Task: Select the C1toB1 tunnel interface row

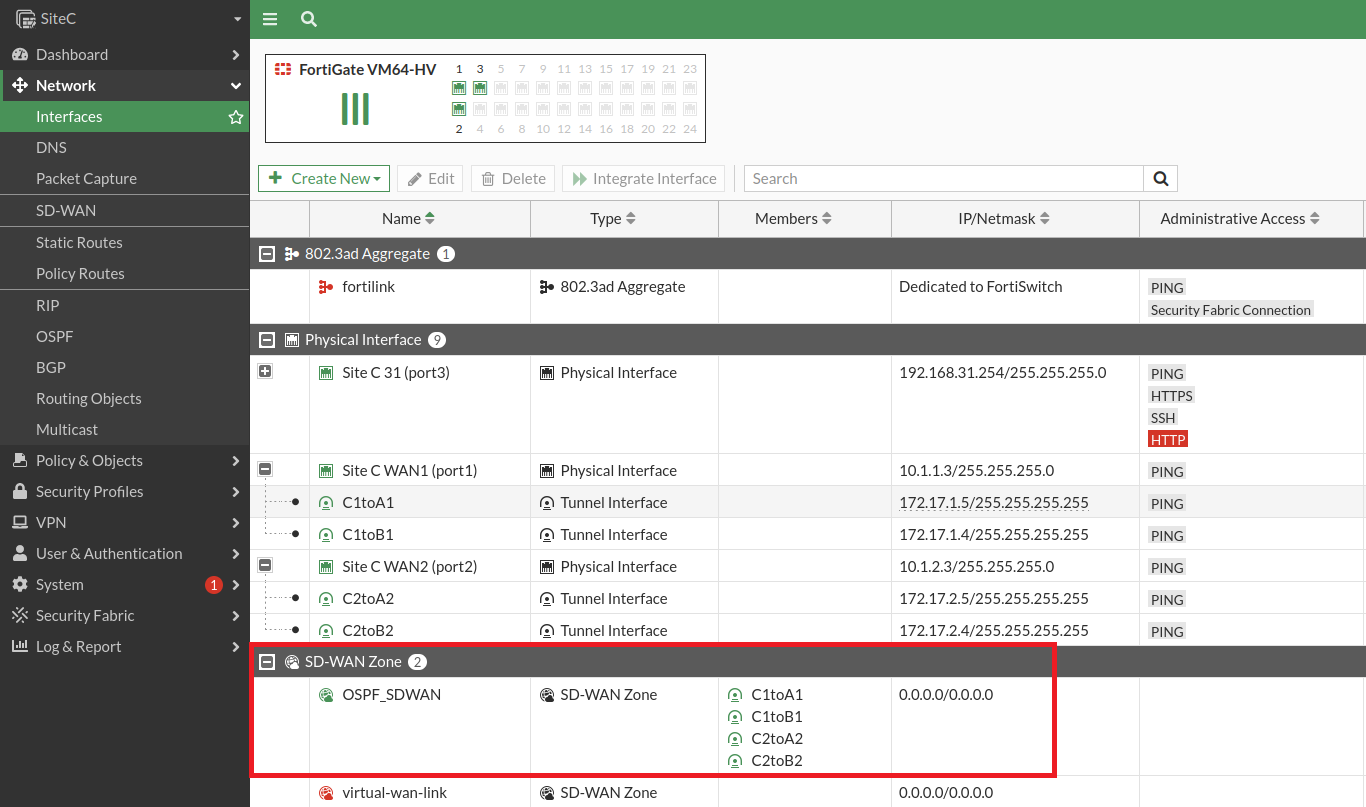Action: (x=807, y=535)
